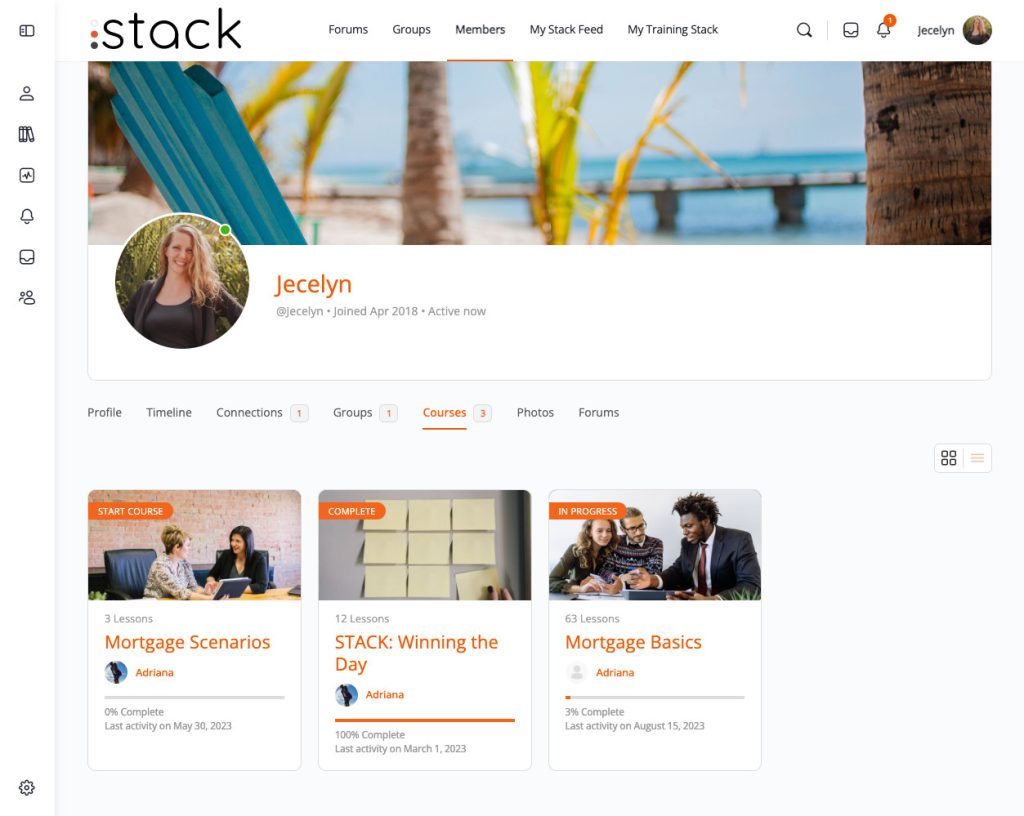Click Adriana author link under Mortgage Basics
1024x816 pixels.
[615, 672]
